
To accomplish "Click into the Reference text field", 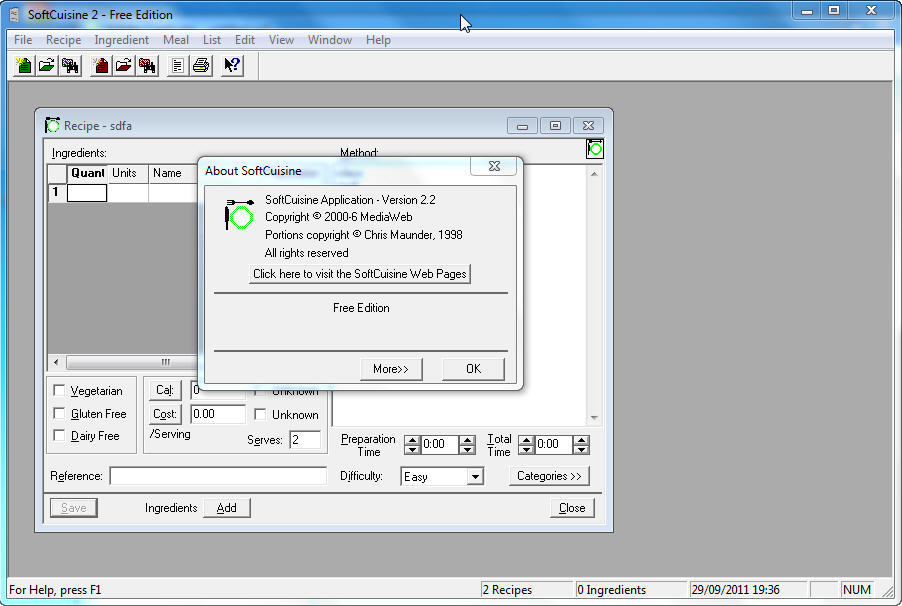I will tap(218, 476).
